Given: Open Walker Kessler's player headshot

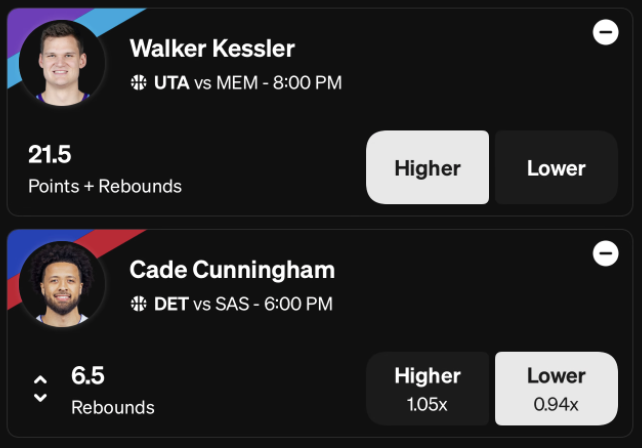Looking at the screenshot, I should coord(62,63).
